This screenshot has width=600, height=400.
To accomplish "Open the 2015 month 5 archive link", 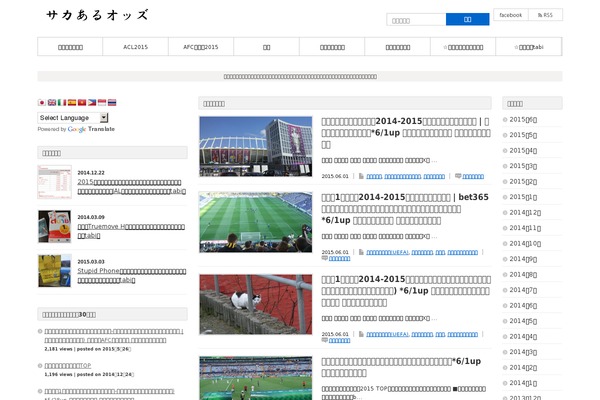I will pyautogui.click(x=523, y=135).
